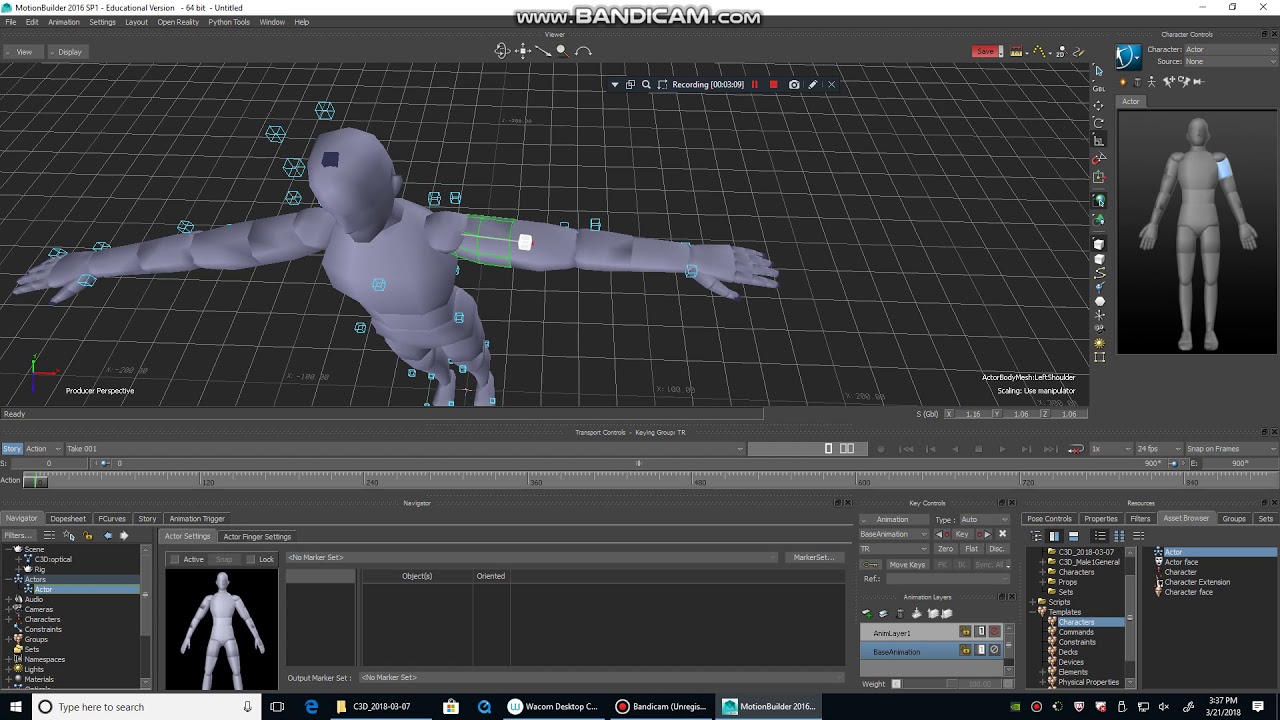
Task: Open Character Controls main menu icon
Action: click(x=1128, y=57)
